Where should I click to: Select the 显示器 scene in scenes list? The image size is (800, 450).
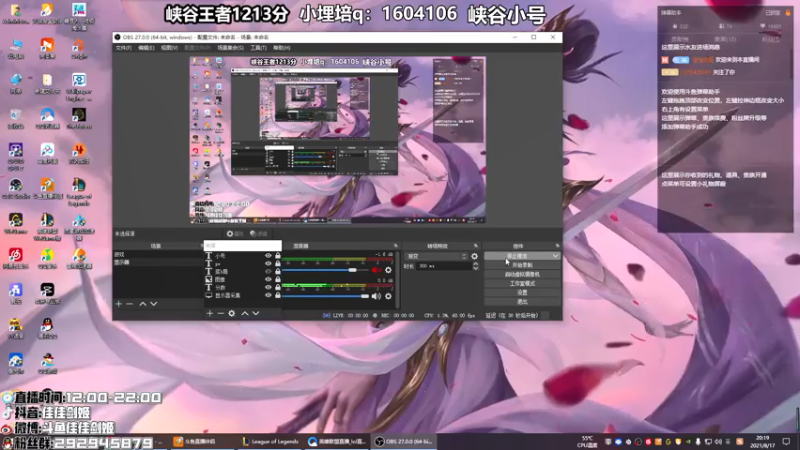tap(158, 262)
